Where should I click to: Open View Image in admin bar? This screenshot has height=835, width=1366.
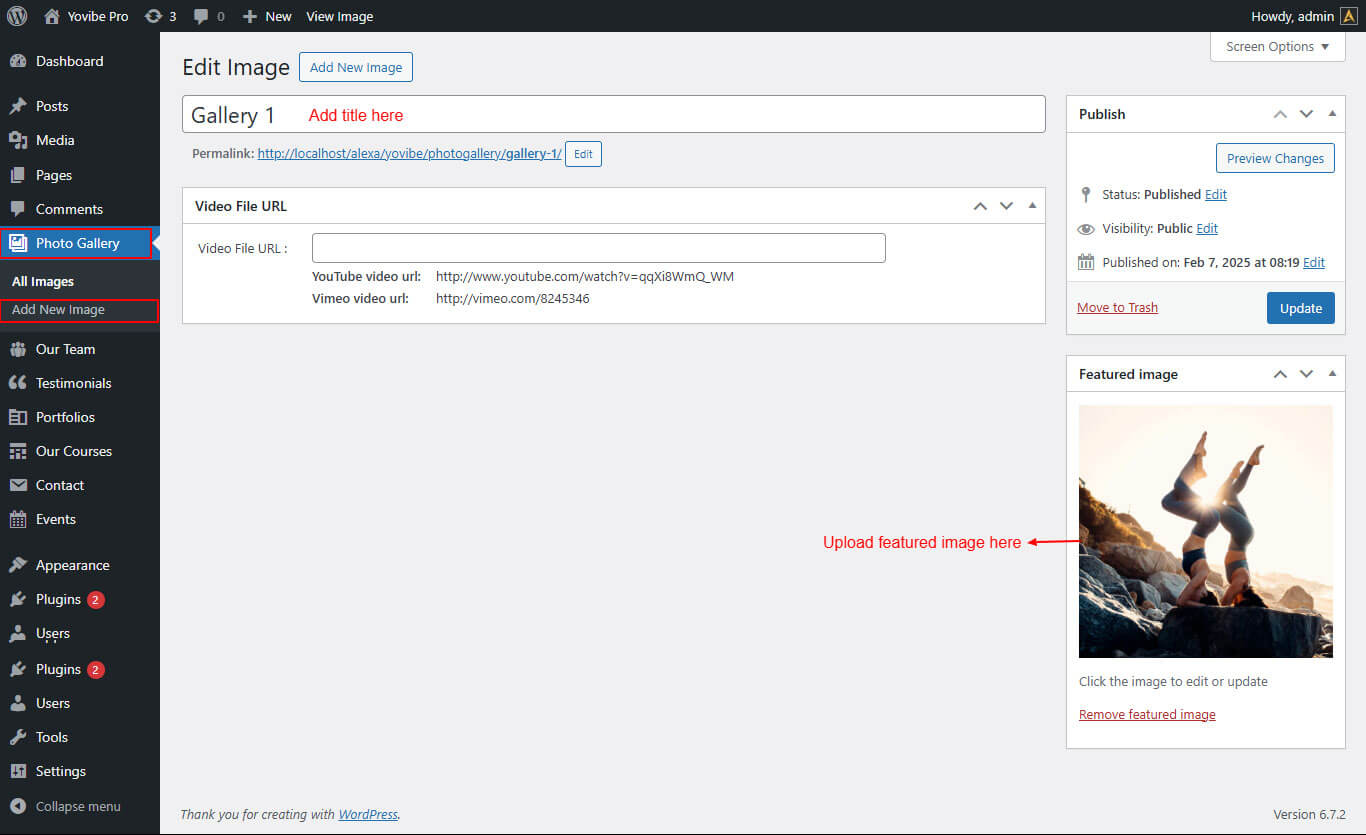(x=340, y=16)
